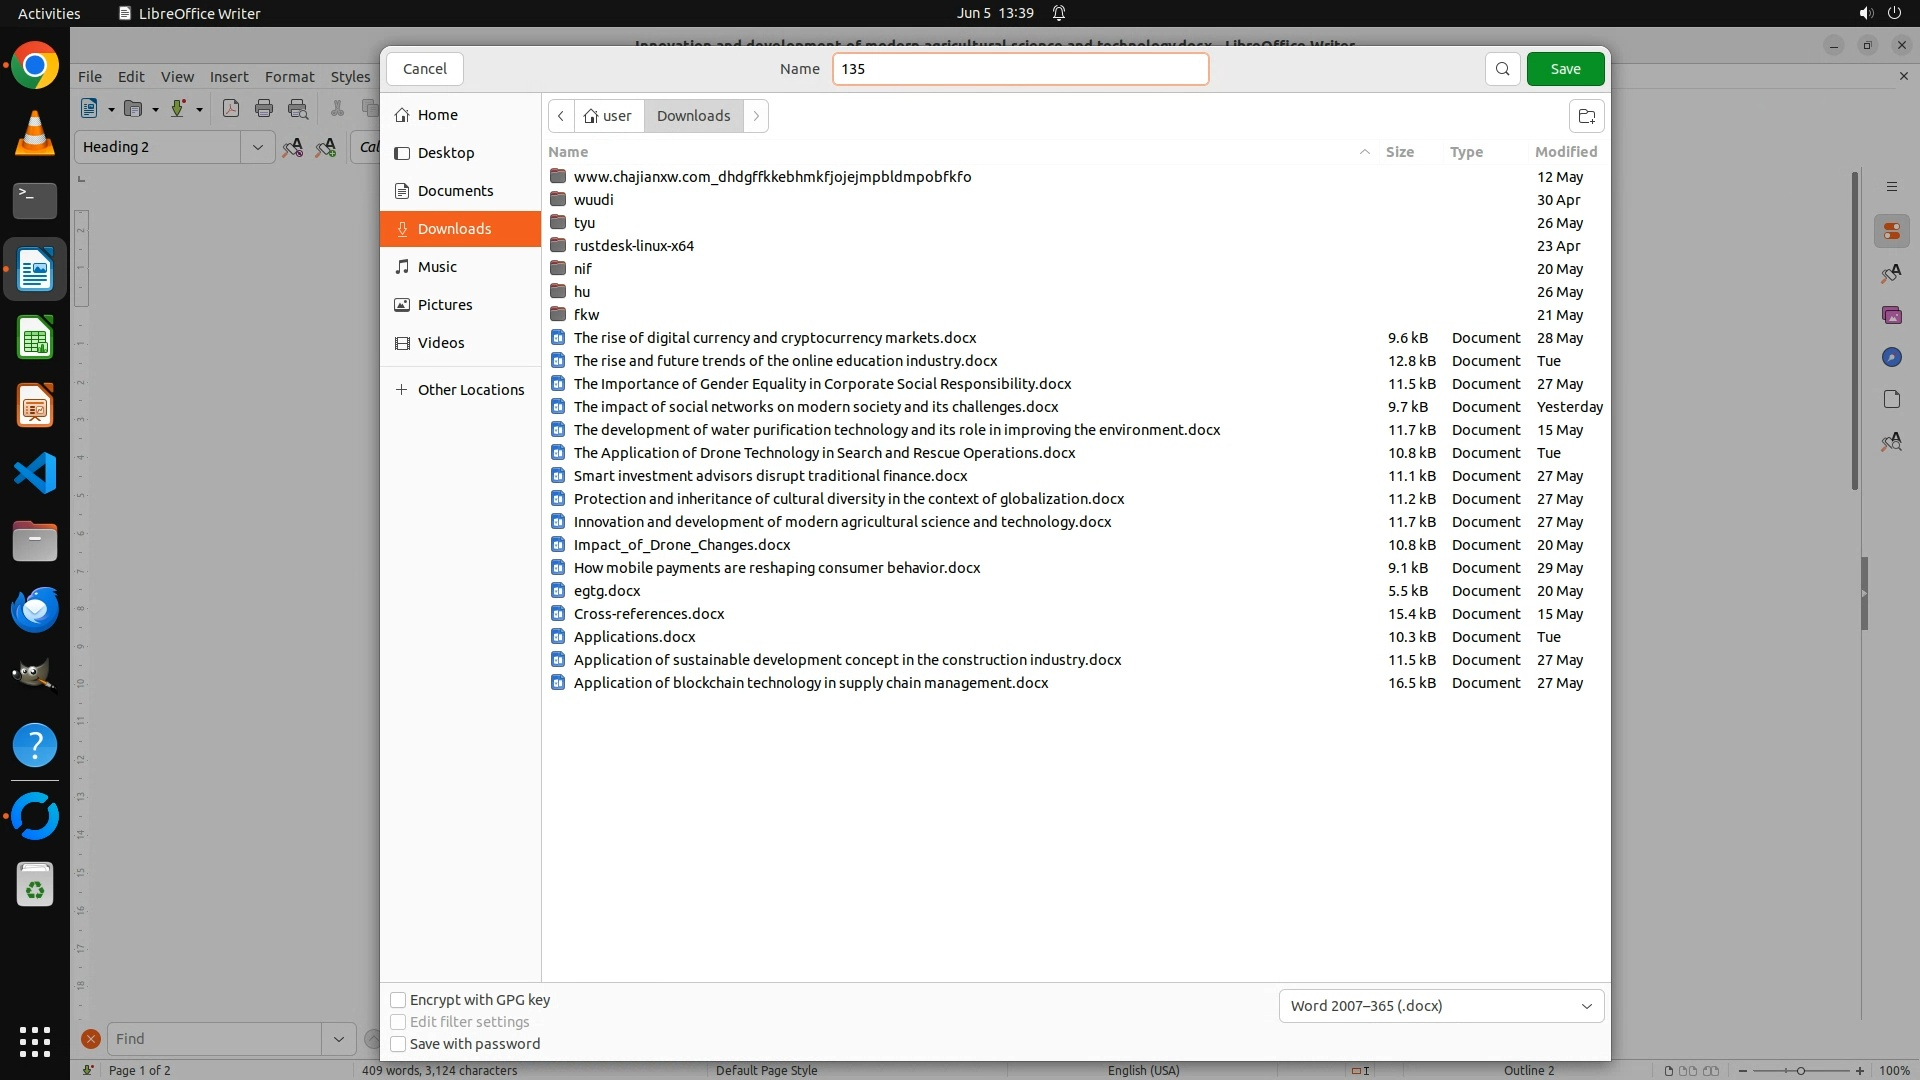Open Visual Studio Code from the dock
The height and width of the screenshot is (1080, 1920).
(35, 473)
